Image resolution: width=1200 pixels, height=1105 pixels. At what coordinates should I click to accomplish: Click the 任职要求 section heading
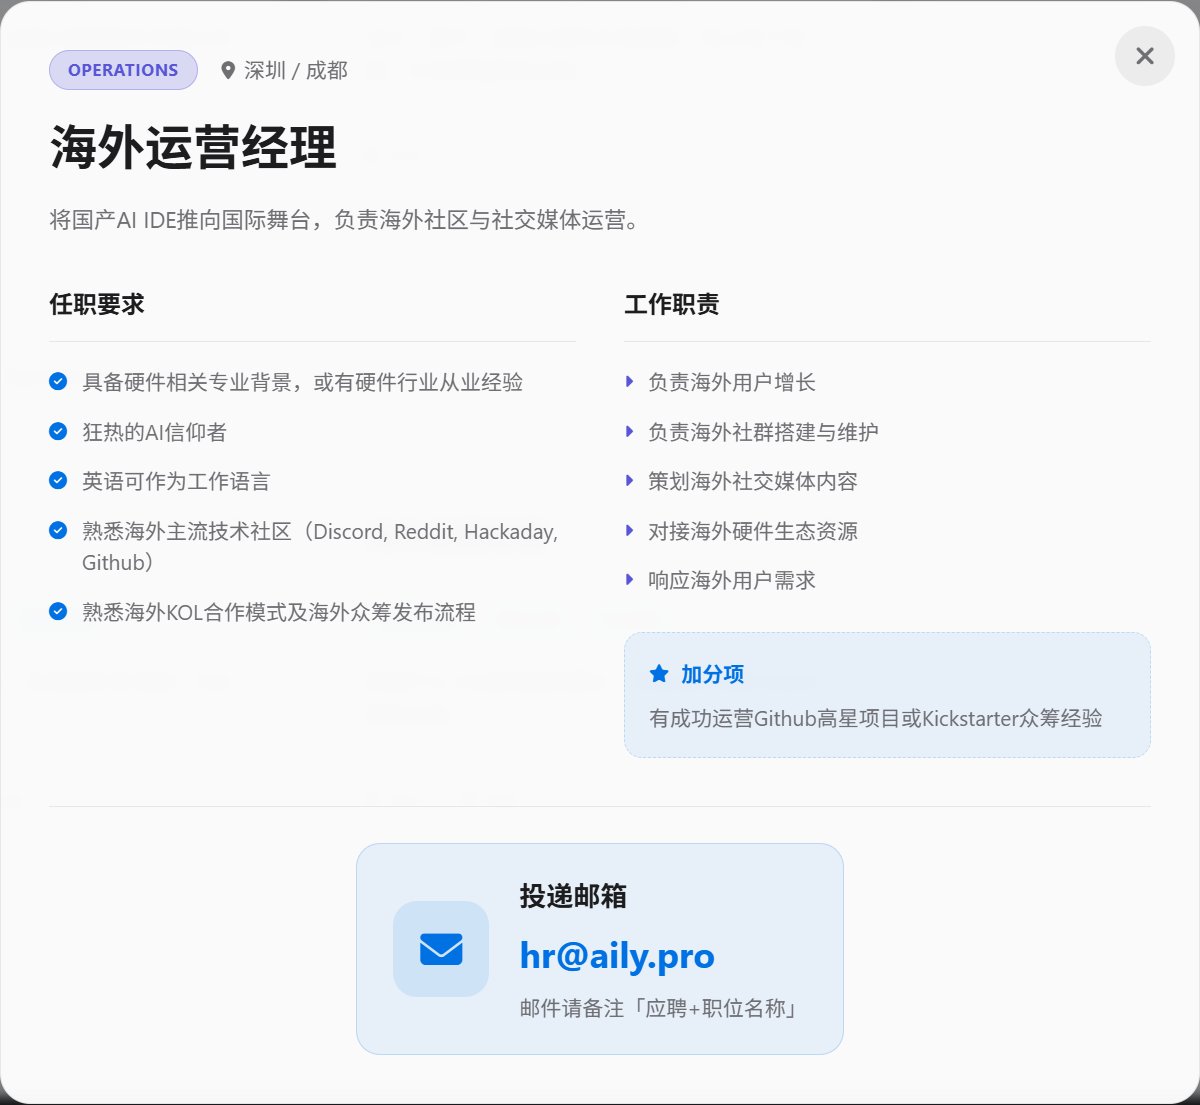point(97,304)
